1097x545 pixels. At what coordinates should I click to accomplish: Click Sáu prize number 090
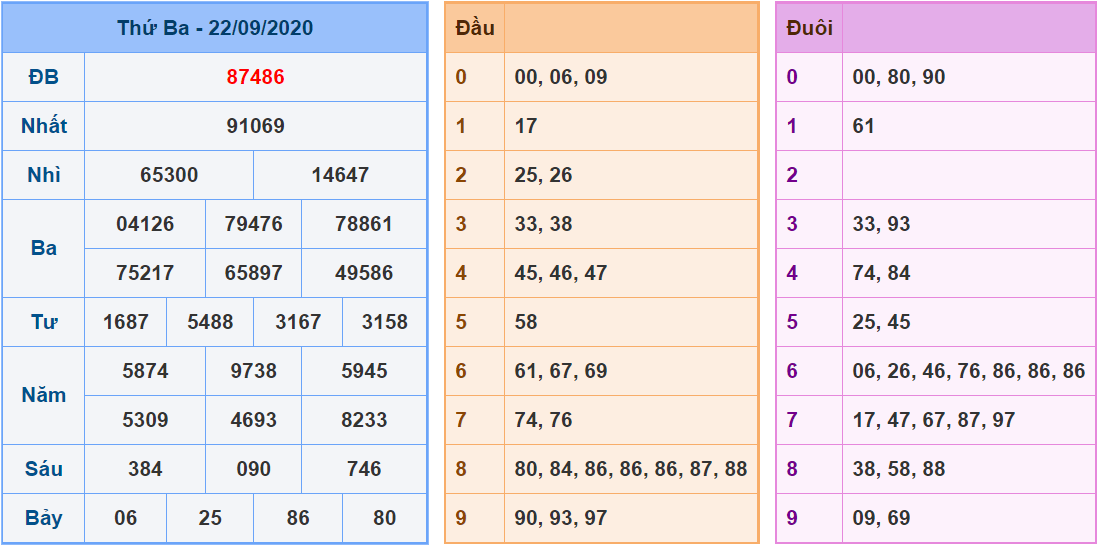253,469
